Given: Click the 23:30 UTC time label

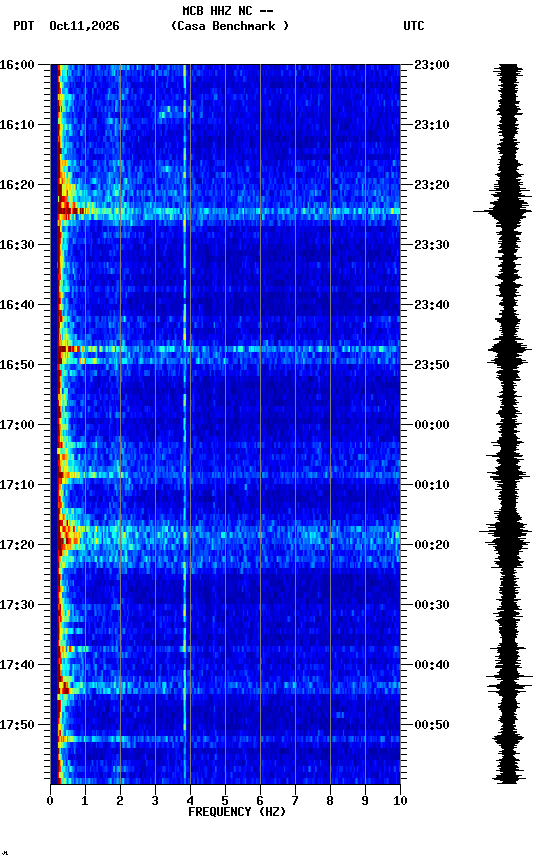Looking at the screenshot, I should coord(432,245).
